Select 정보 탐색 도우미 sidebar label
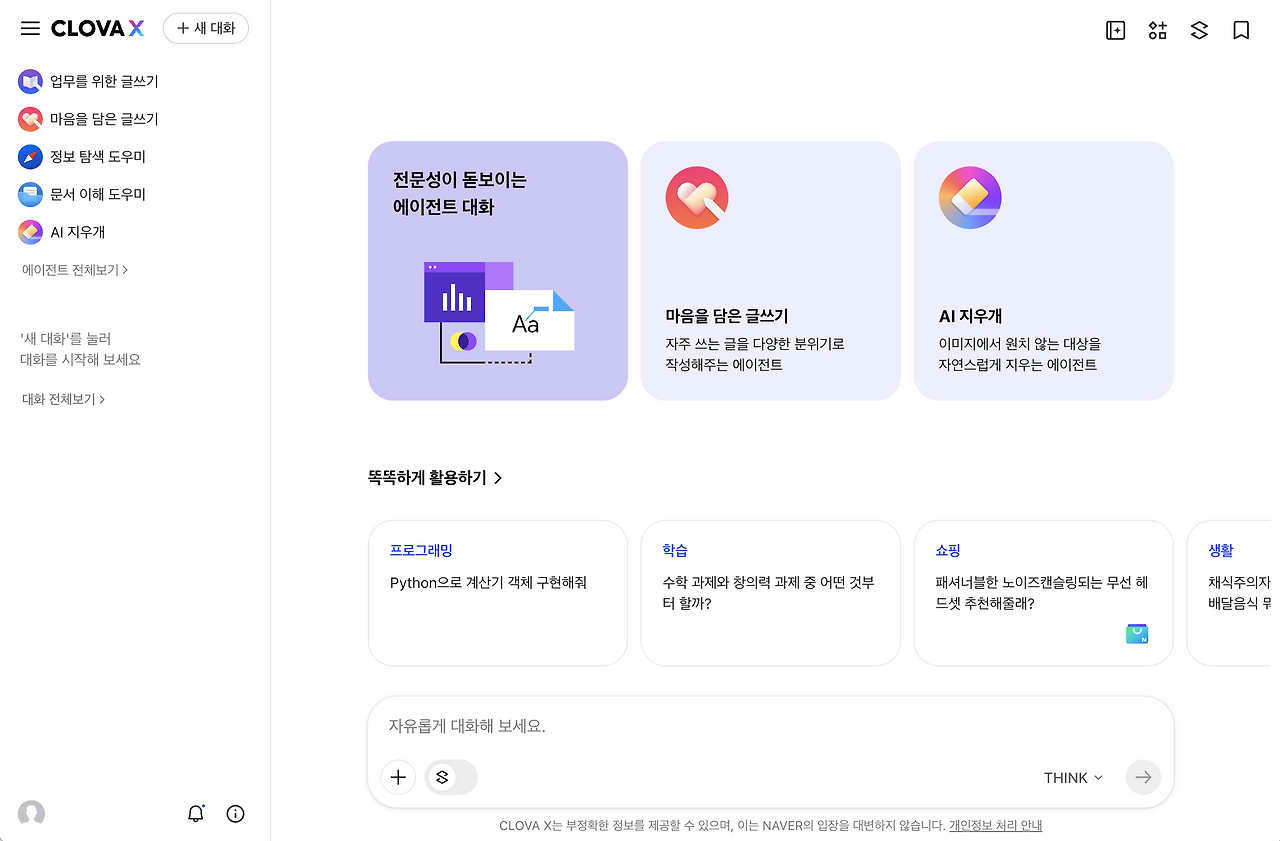 coord(98,157)
